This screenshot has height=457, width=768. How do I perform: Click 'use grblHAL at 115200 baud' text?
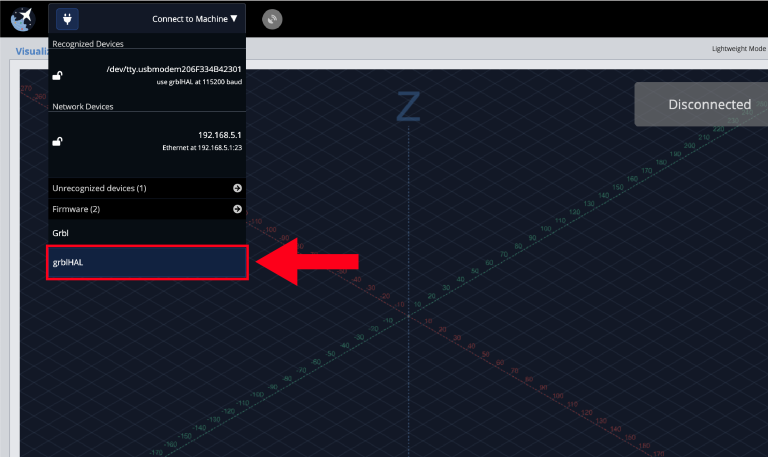point(199,82)
